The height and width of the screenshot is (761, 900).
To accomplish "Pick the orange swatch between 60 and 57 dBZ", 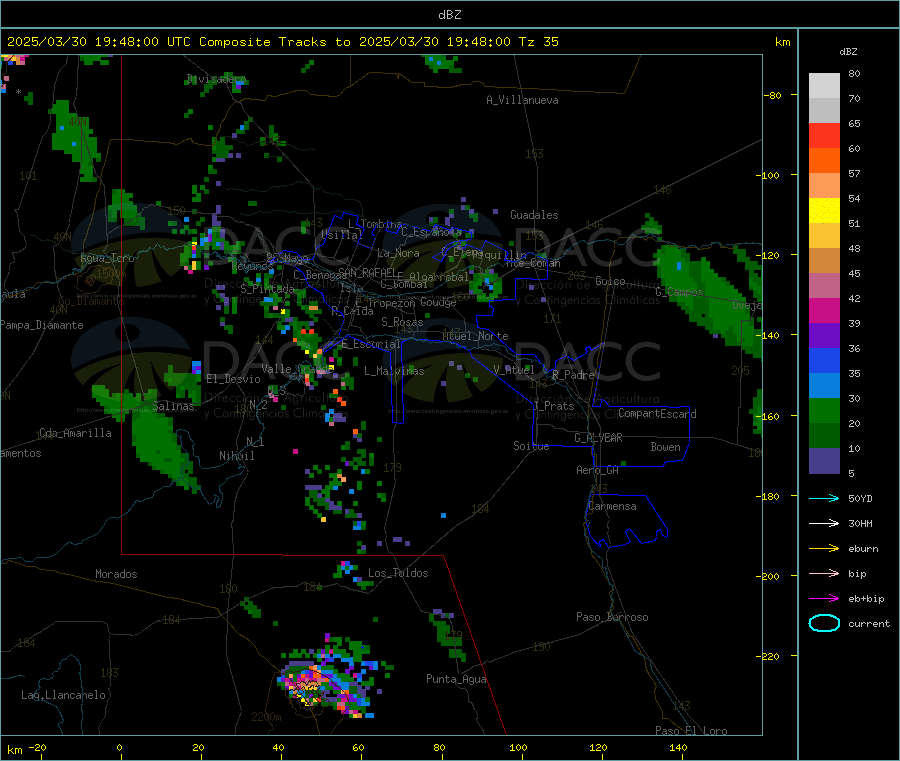I will pos(824,161).
